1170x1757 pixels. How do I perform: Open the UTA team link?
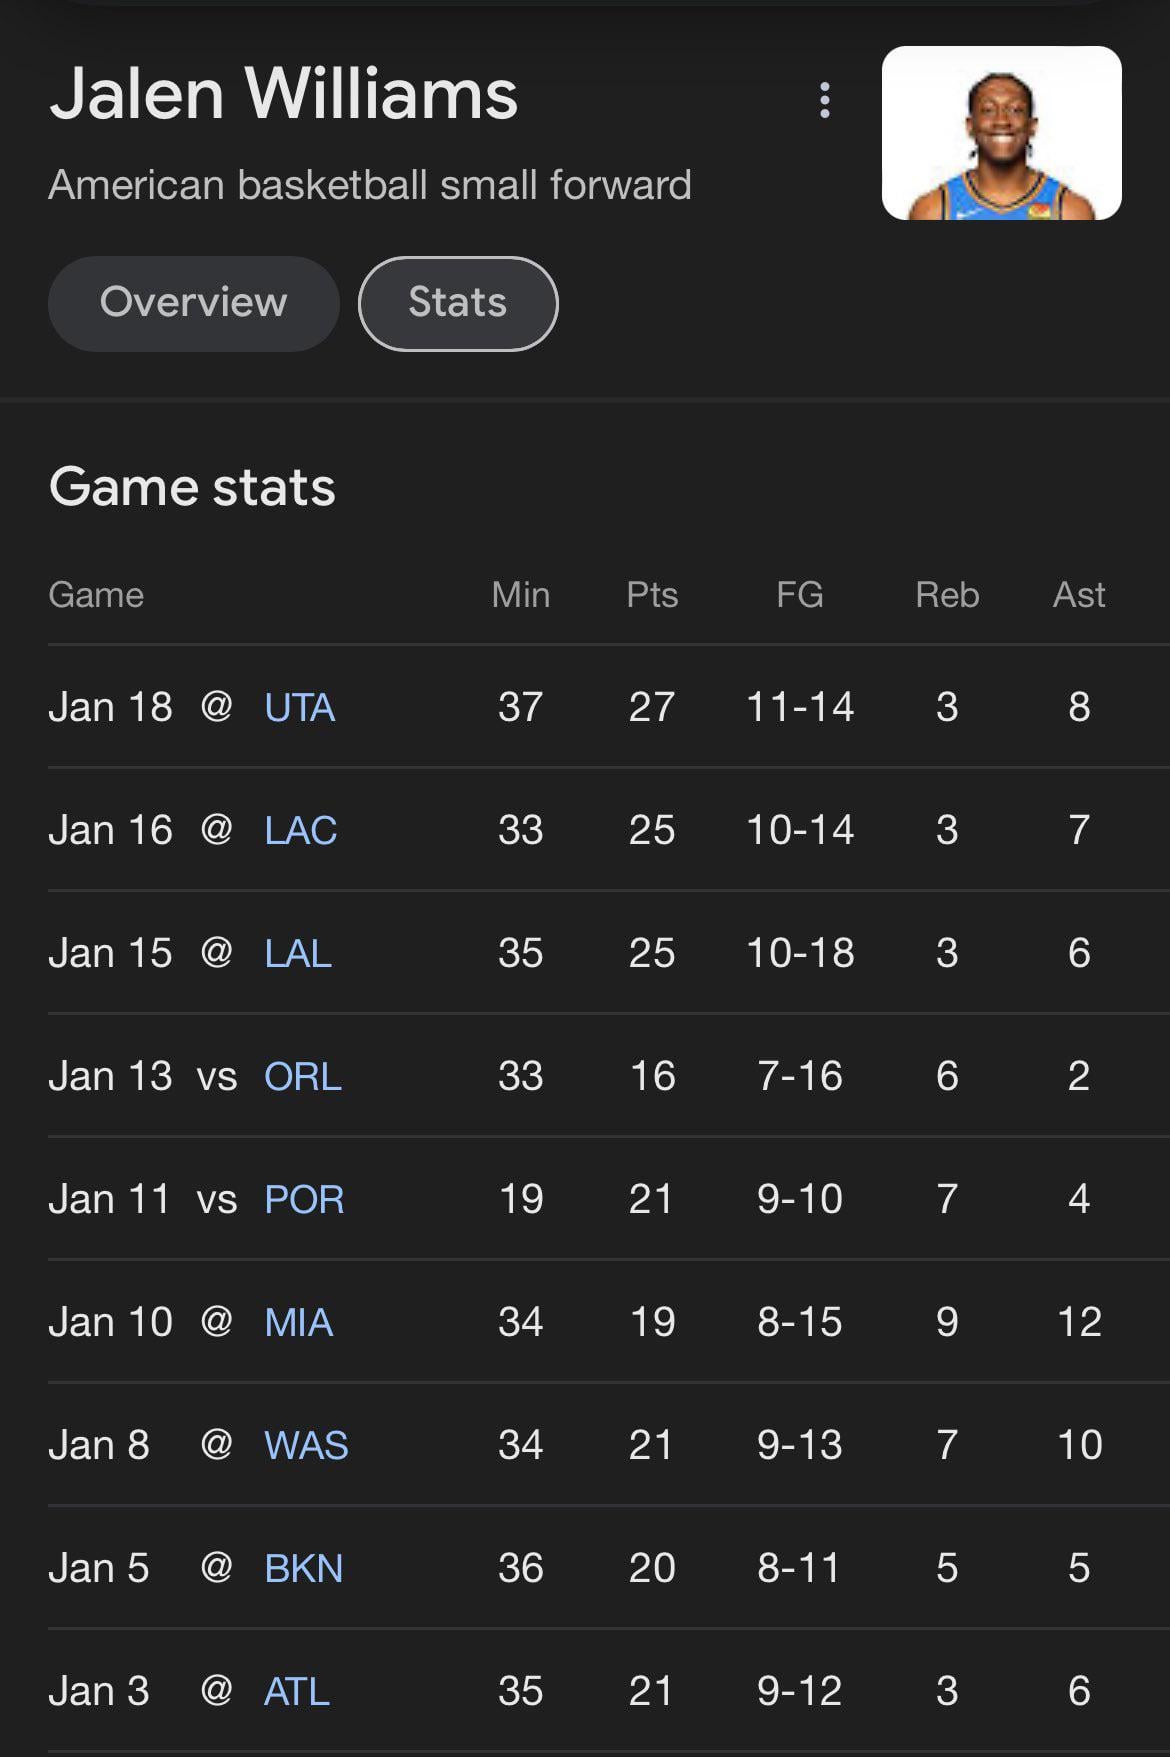(x=299, y=708)
